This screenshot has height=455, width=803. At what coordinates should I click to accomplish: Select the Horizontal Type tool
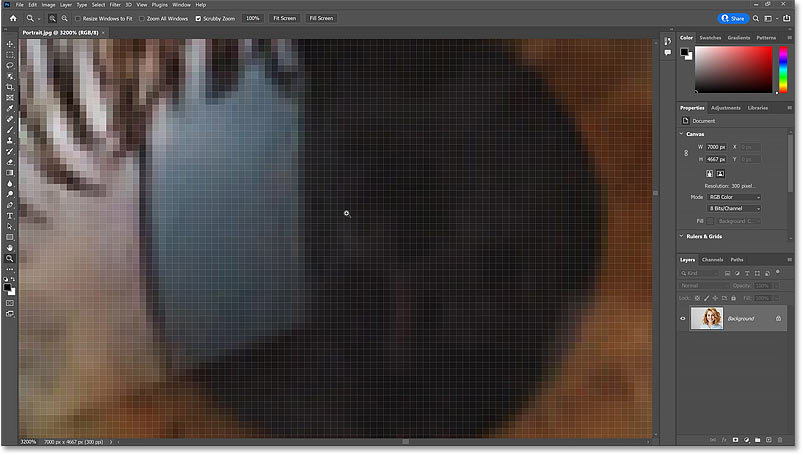pos(10,216)
